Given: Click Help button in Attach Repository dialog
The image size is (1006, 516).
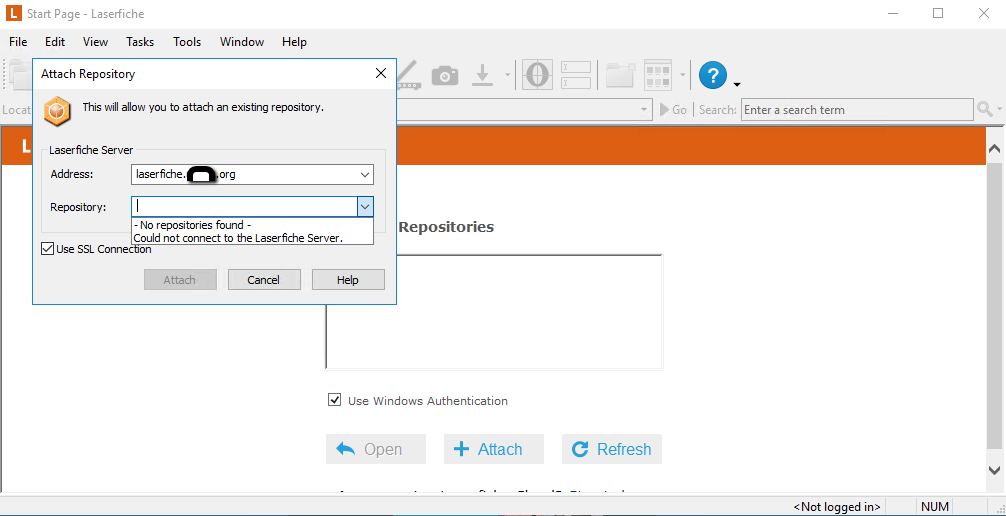Looking at the screenshot, I should click(348, 280).
